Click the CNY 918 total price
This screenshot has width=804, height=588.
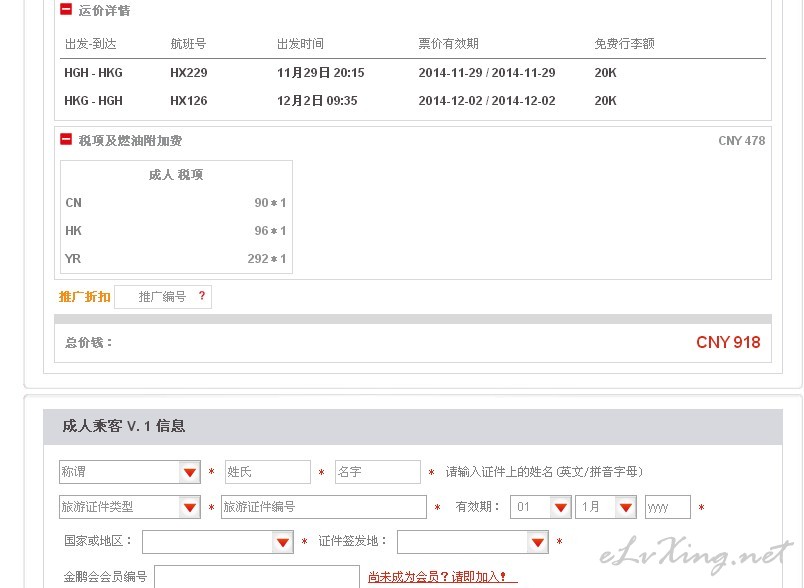tap(728, 343)
